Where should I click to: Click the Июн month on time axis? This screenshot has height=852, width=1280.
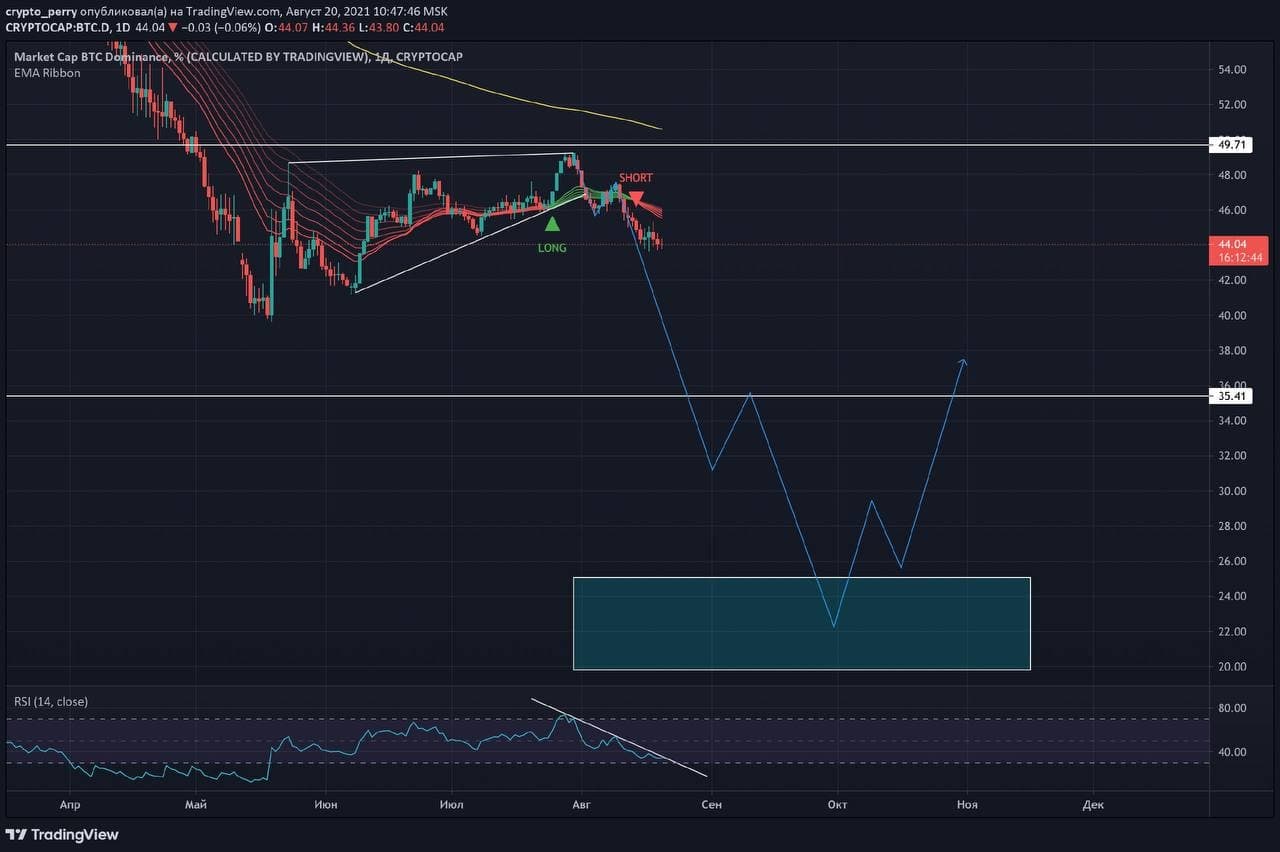(x=325, y=804)
